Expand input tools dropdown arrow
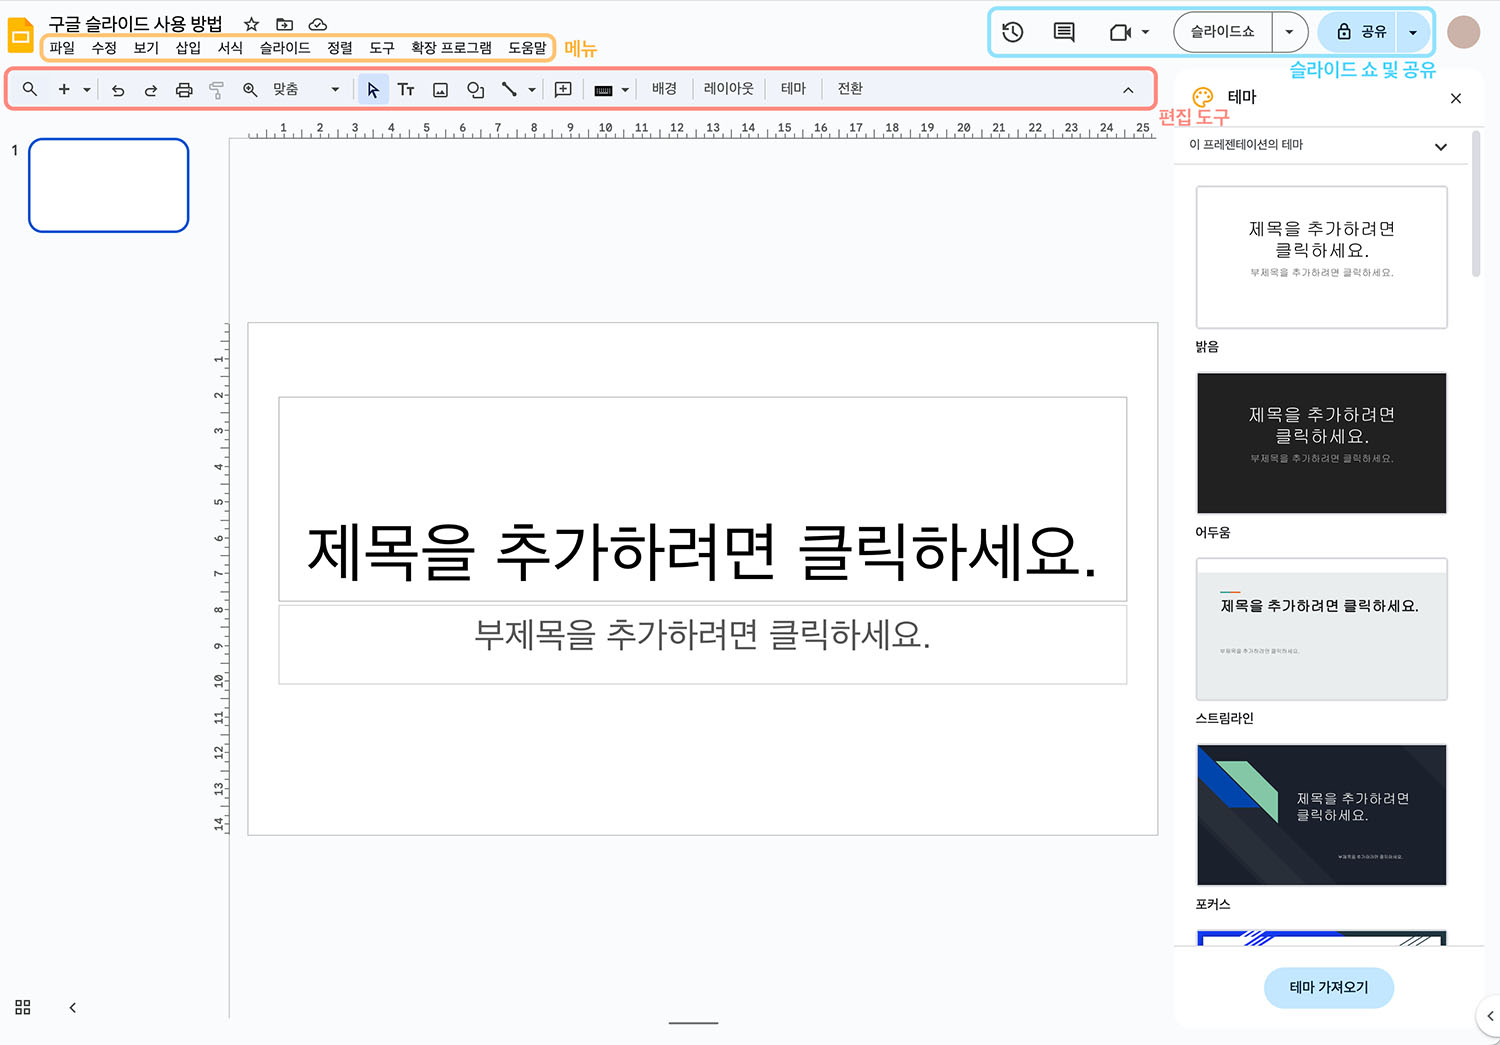 click(x=625, y=89)
